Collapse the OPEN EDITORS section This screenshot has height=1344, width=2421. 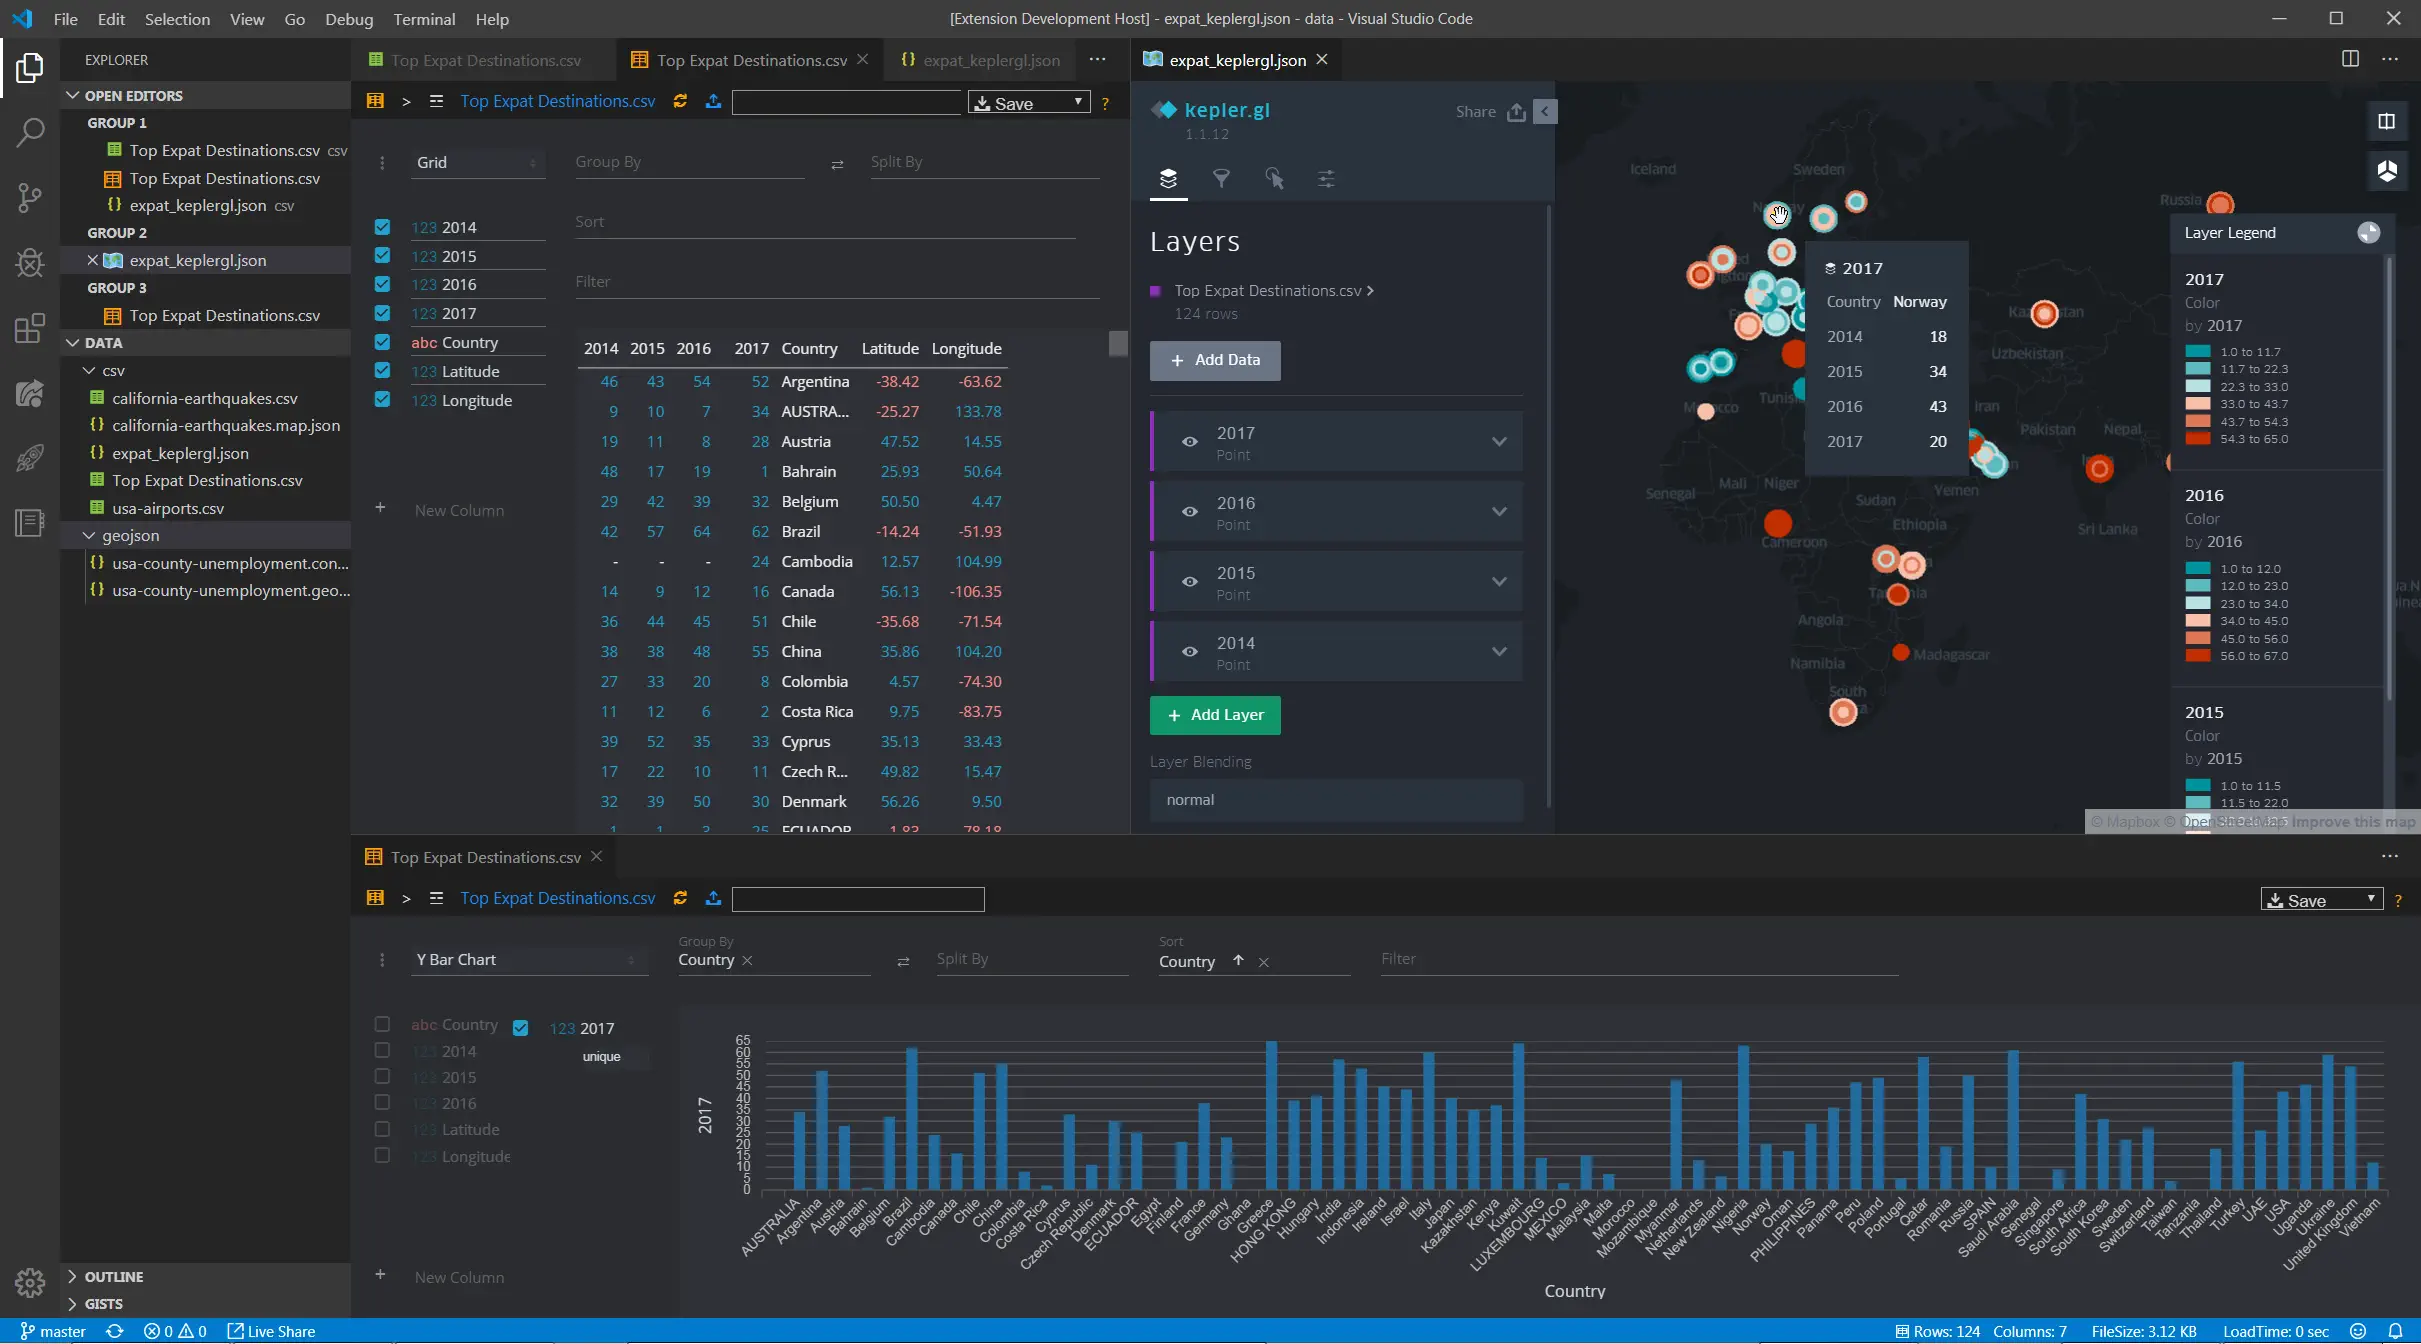(x=205, y=96)
